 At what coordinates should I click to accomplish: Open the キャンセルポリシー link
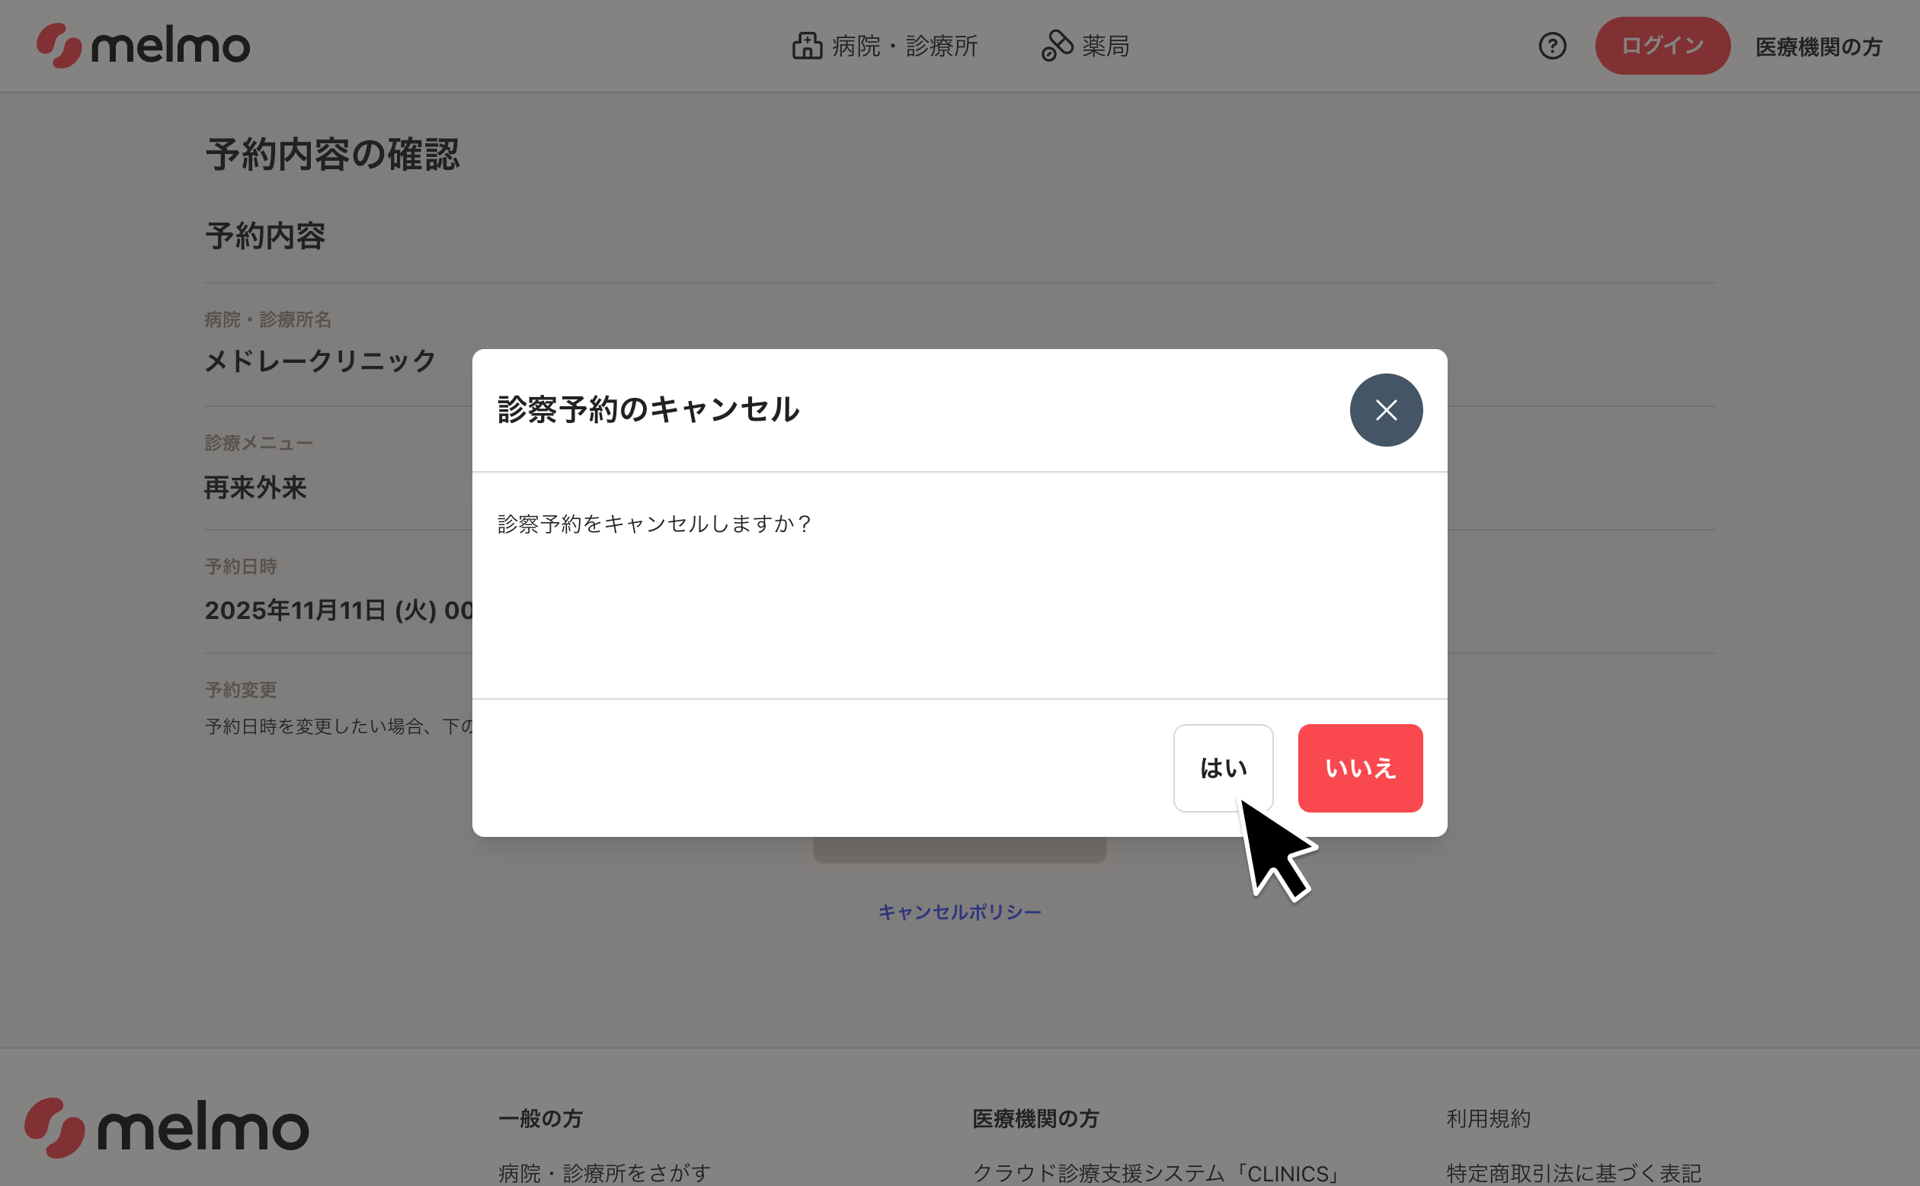coord(960,912)
